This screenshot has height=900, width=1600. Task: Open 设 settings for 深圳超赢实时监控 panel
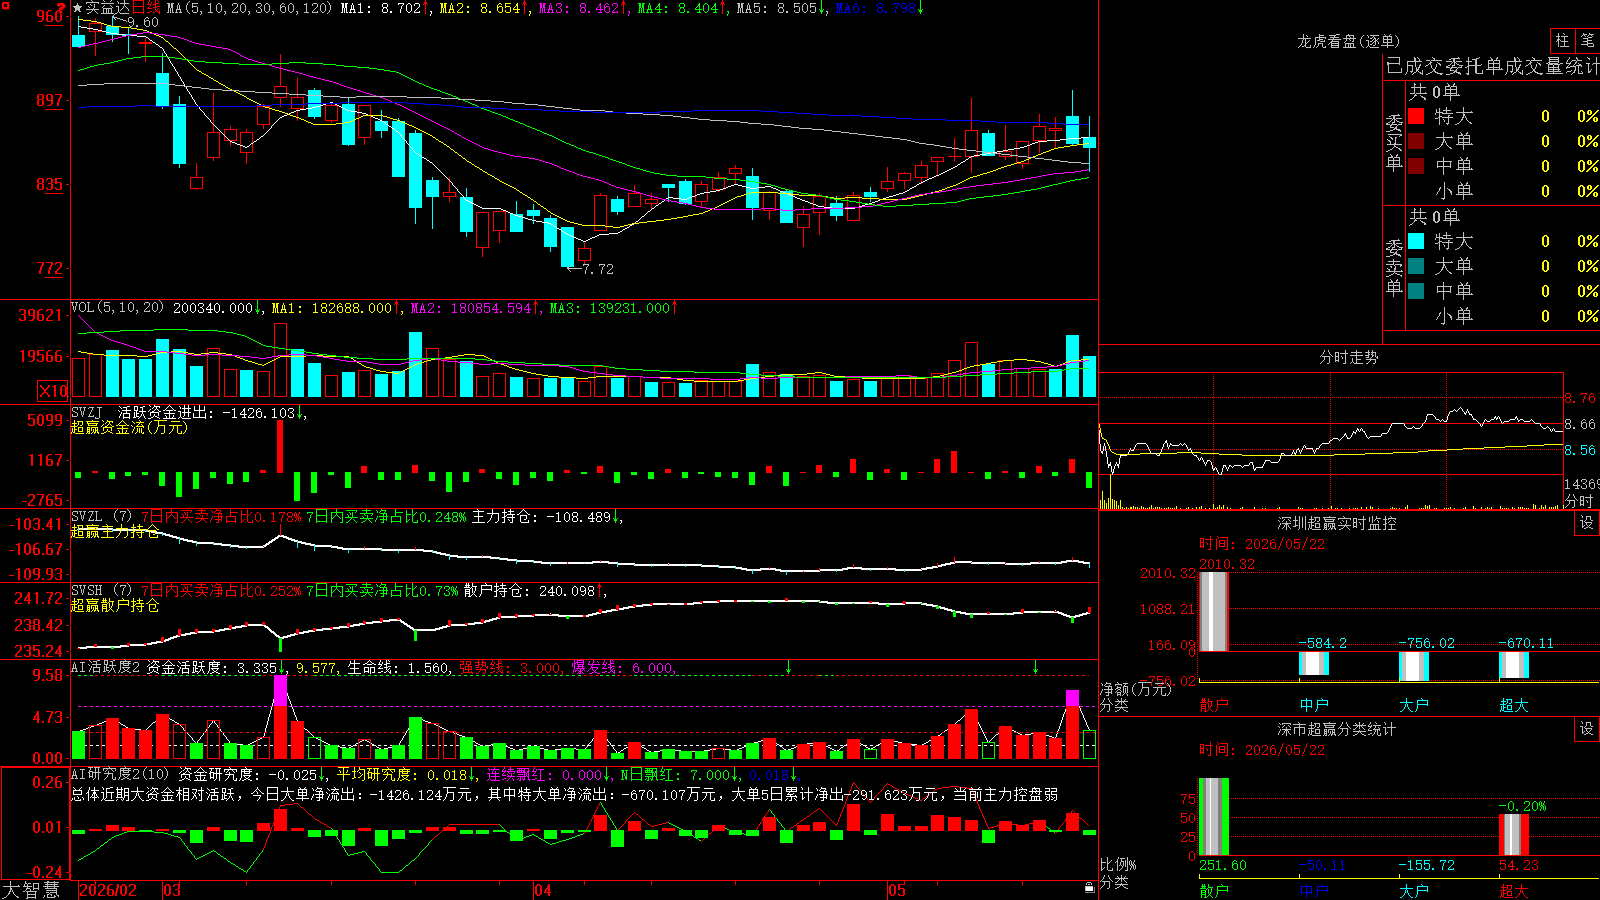coord(1587,523)
